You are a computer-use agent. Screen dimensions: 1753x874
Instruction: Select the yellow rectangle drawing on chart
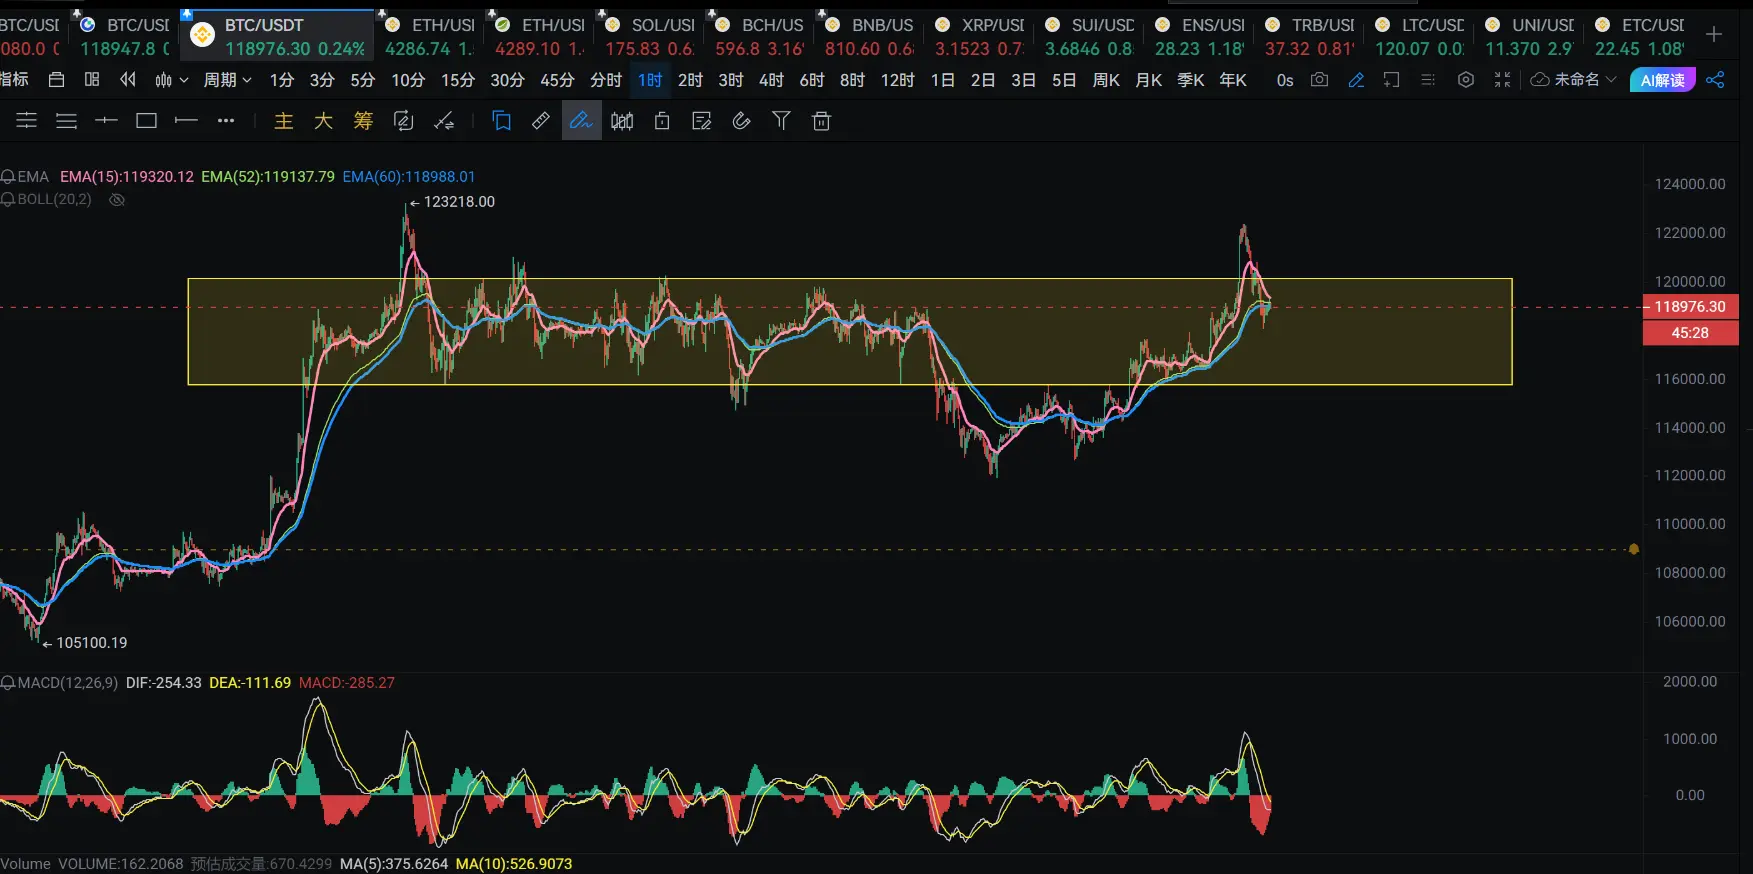point(850,331)
